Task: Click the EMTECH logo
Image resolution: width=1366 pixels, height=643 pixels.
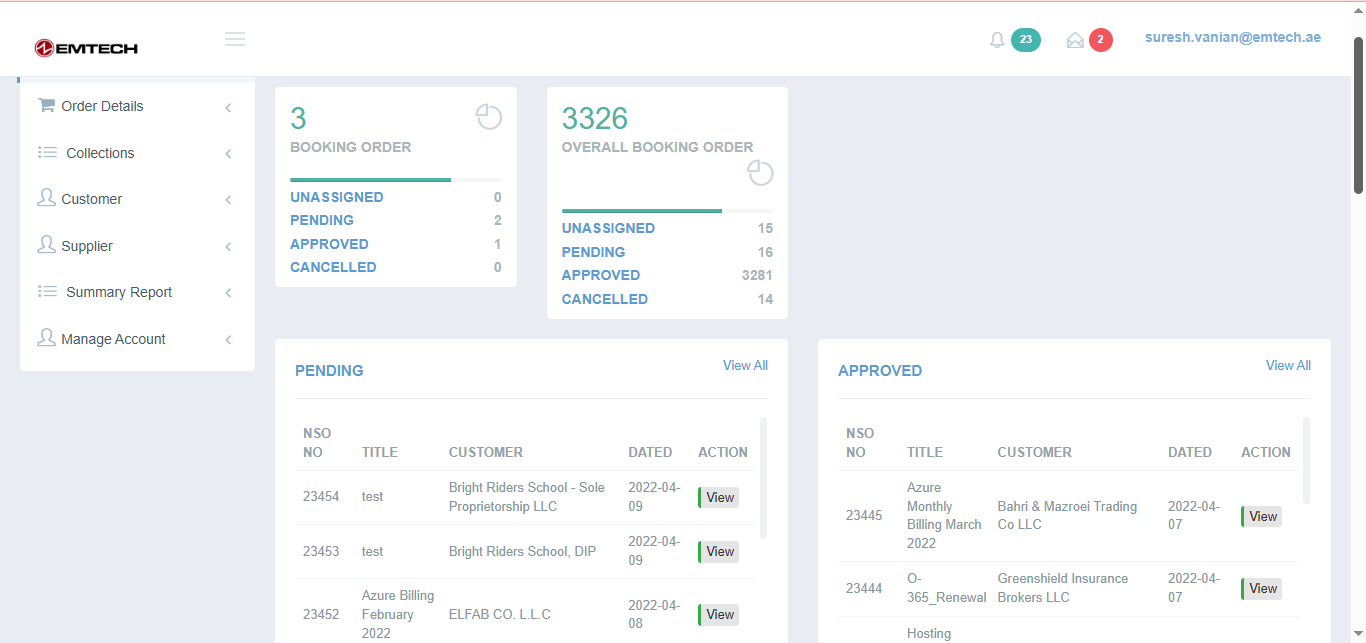Action: click(x=86, y=48)
